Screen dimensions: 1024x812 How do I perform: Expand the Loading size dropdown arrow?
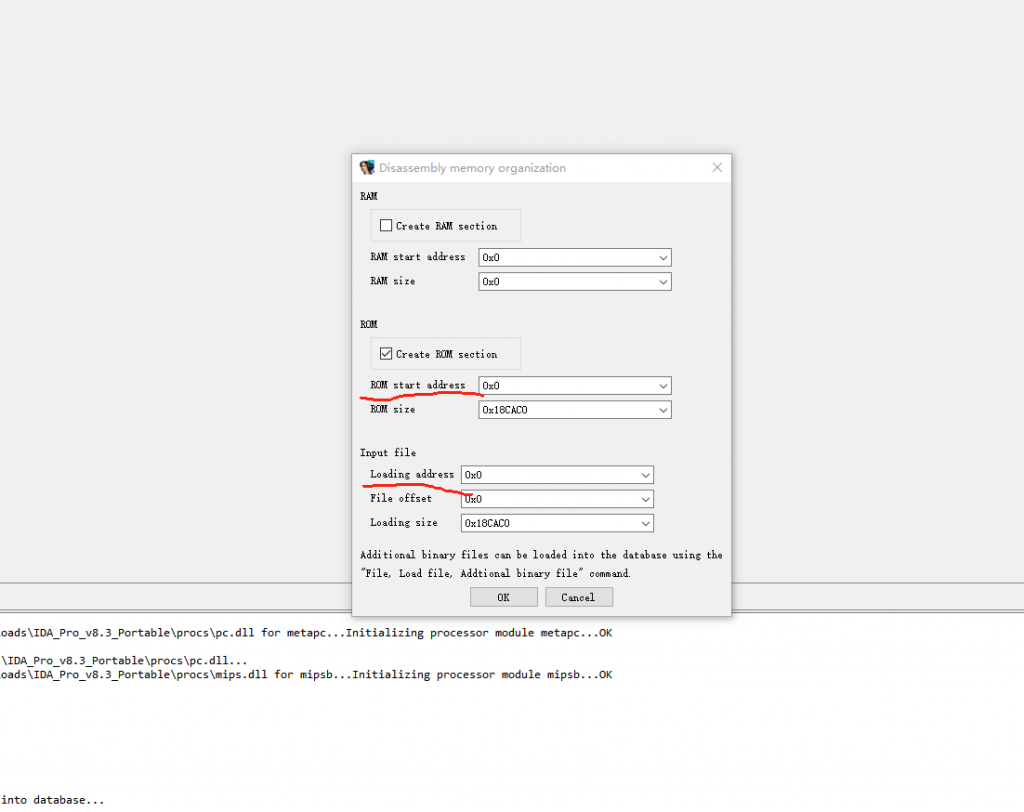tap(645, 523)
